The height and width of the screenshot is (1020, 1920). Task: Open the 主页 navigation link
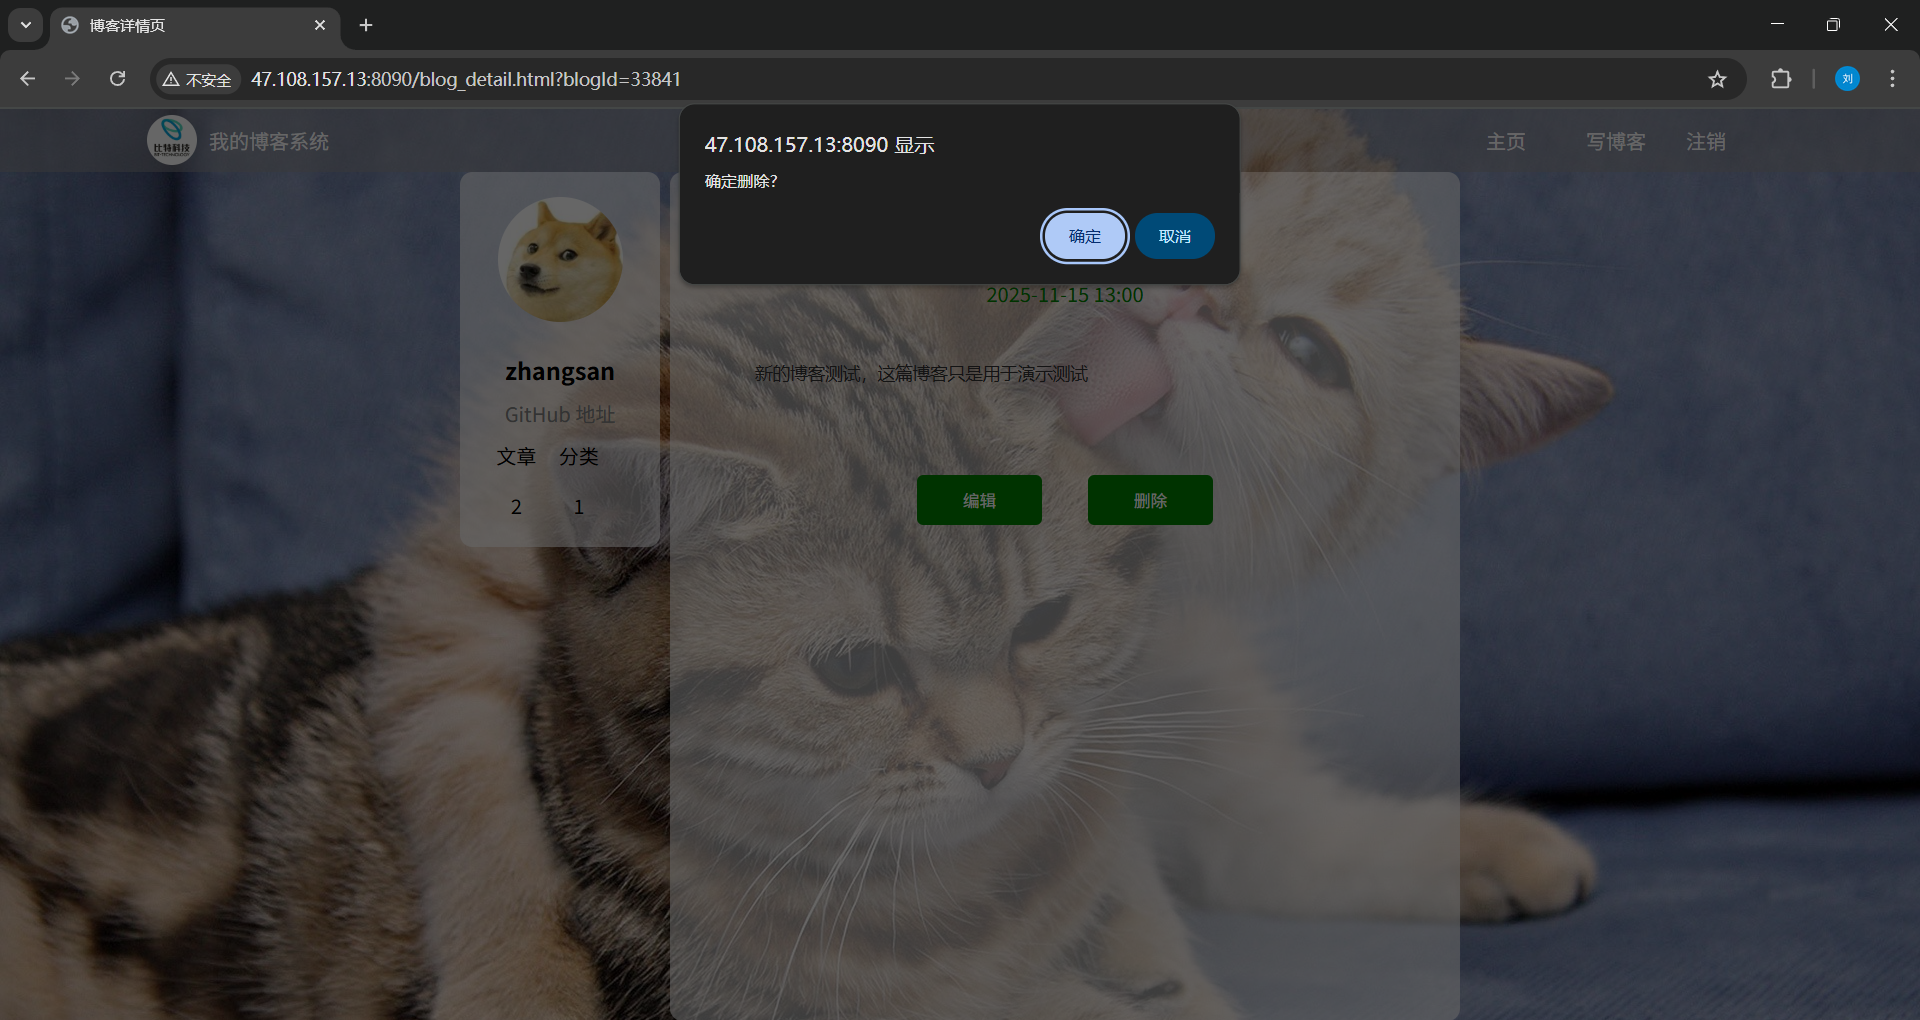(x=1506, y=142)
